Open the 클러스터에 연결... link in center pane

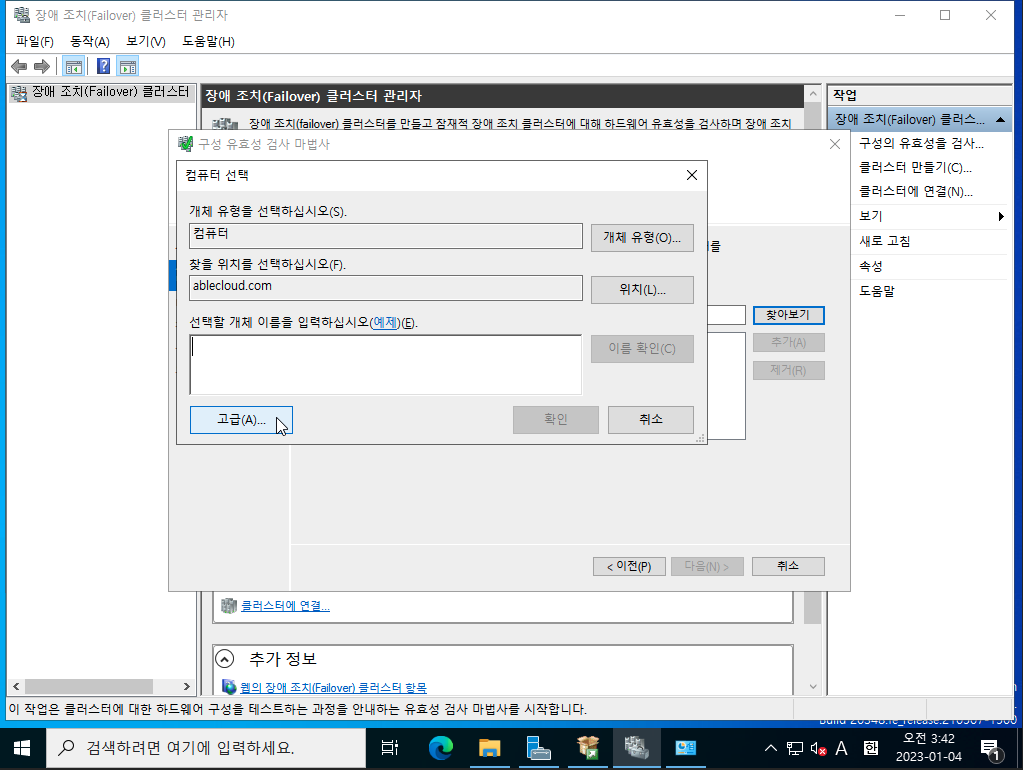[x=285, y=606]
